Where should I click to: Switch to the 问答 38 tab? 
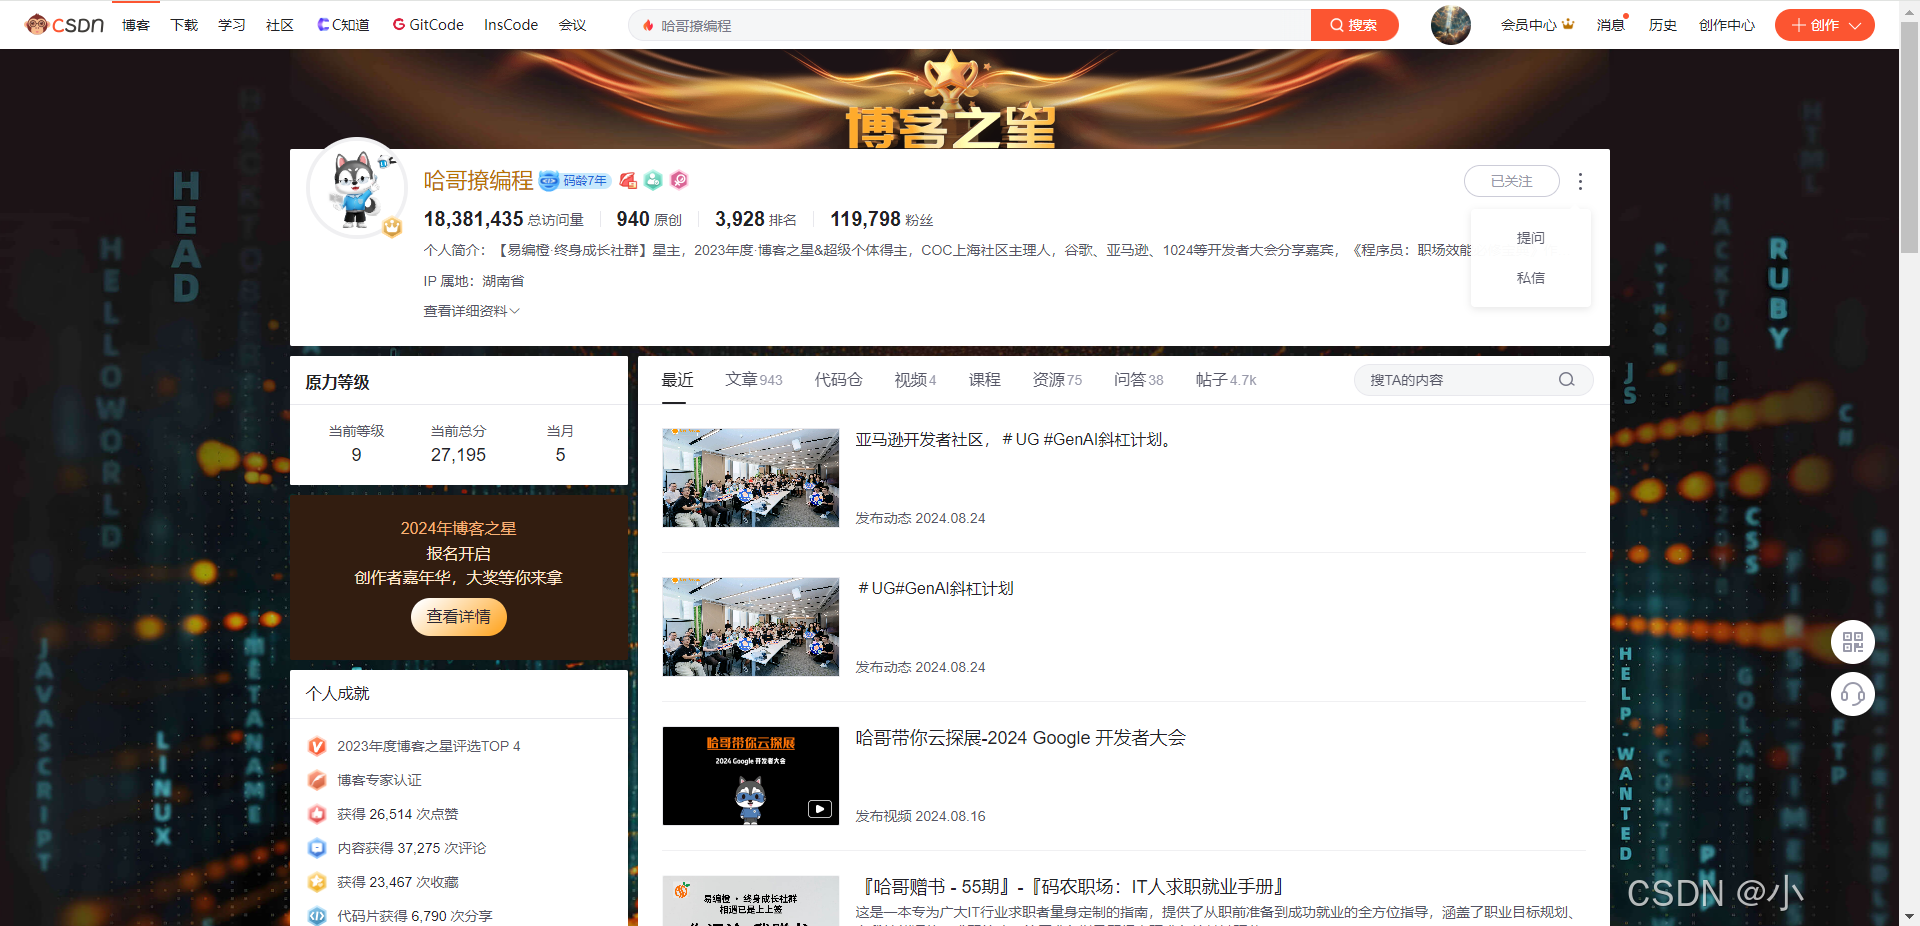1138,380
